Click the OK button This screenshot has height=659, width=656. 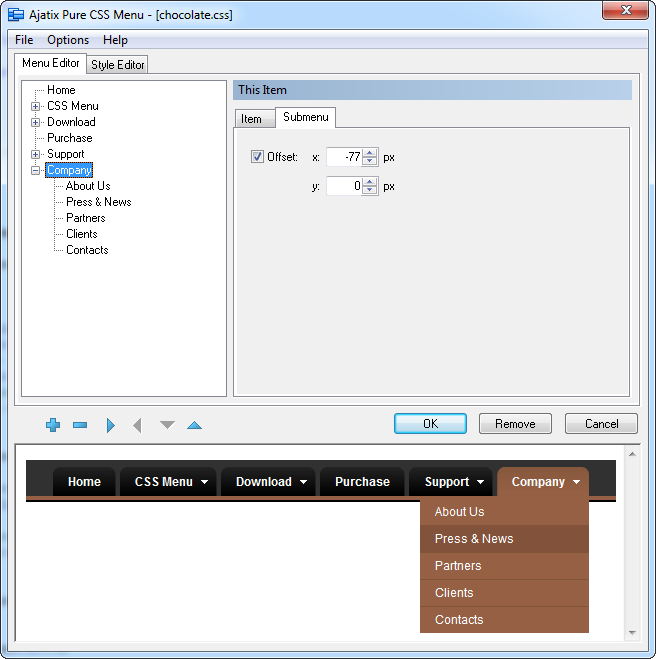(430, 424)
